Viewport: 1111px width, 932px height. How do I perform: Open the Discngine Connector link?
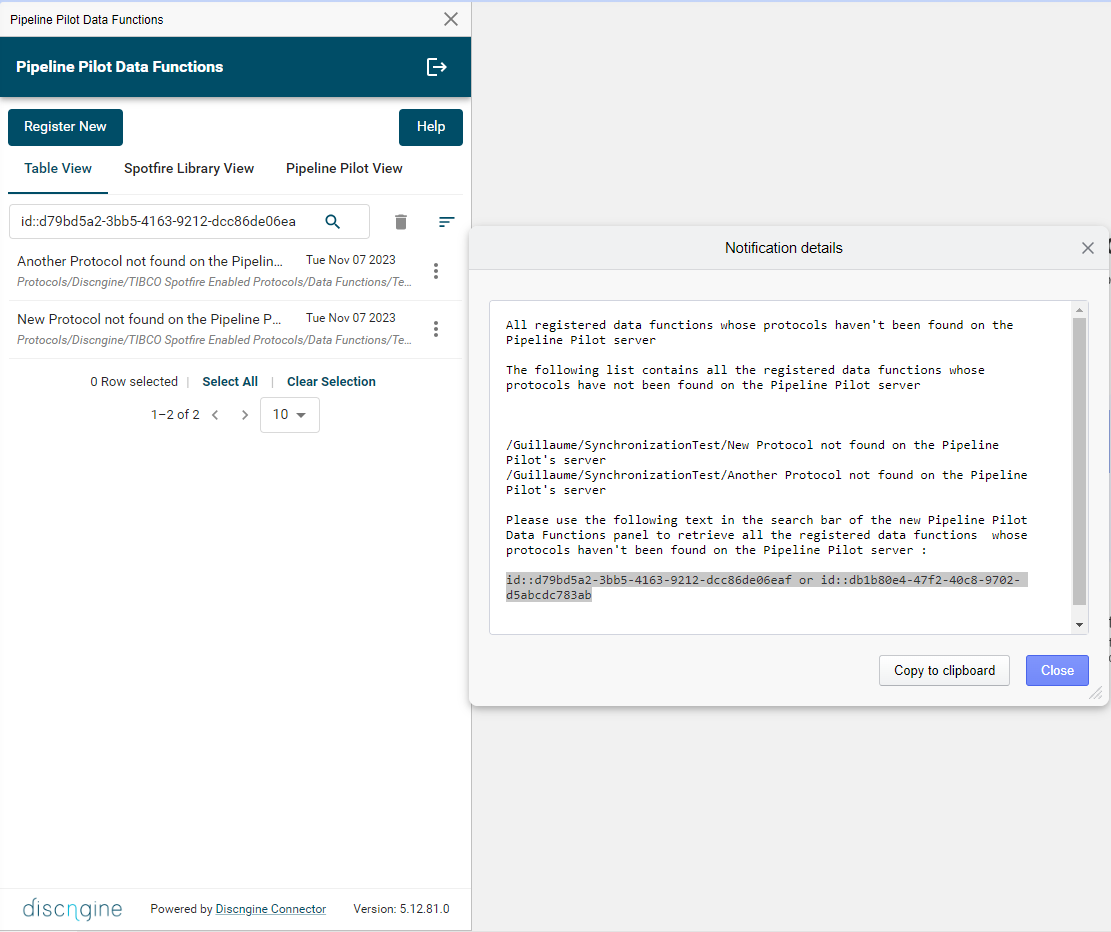[271, 909]
